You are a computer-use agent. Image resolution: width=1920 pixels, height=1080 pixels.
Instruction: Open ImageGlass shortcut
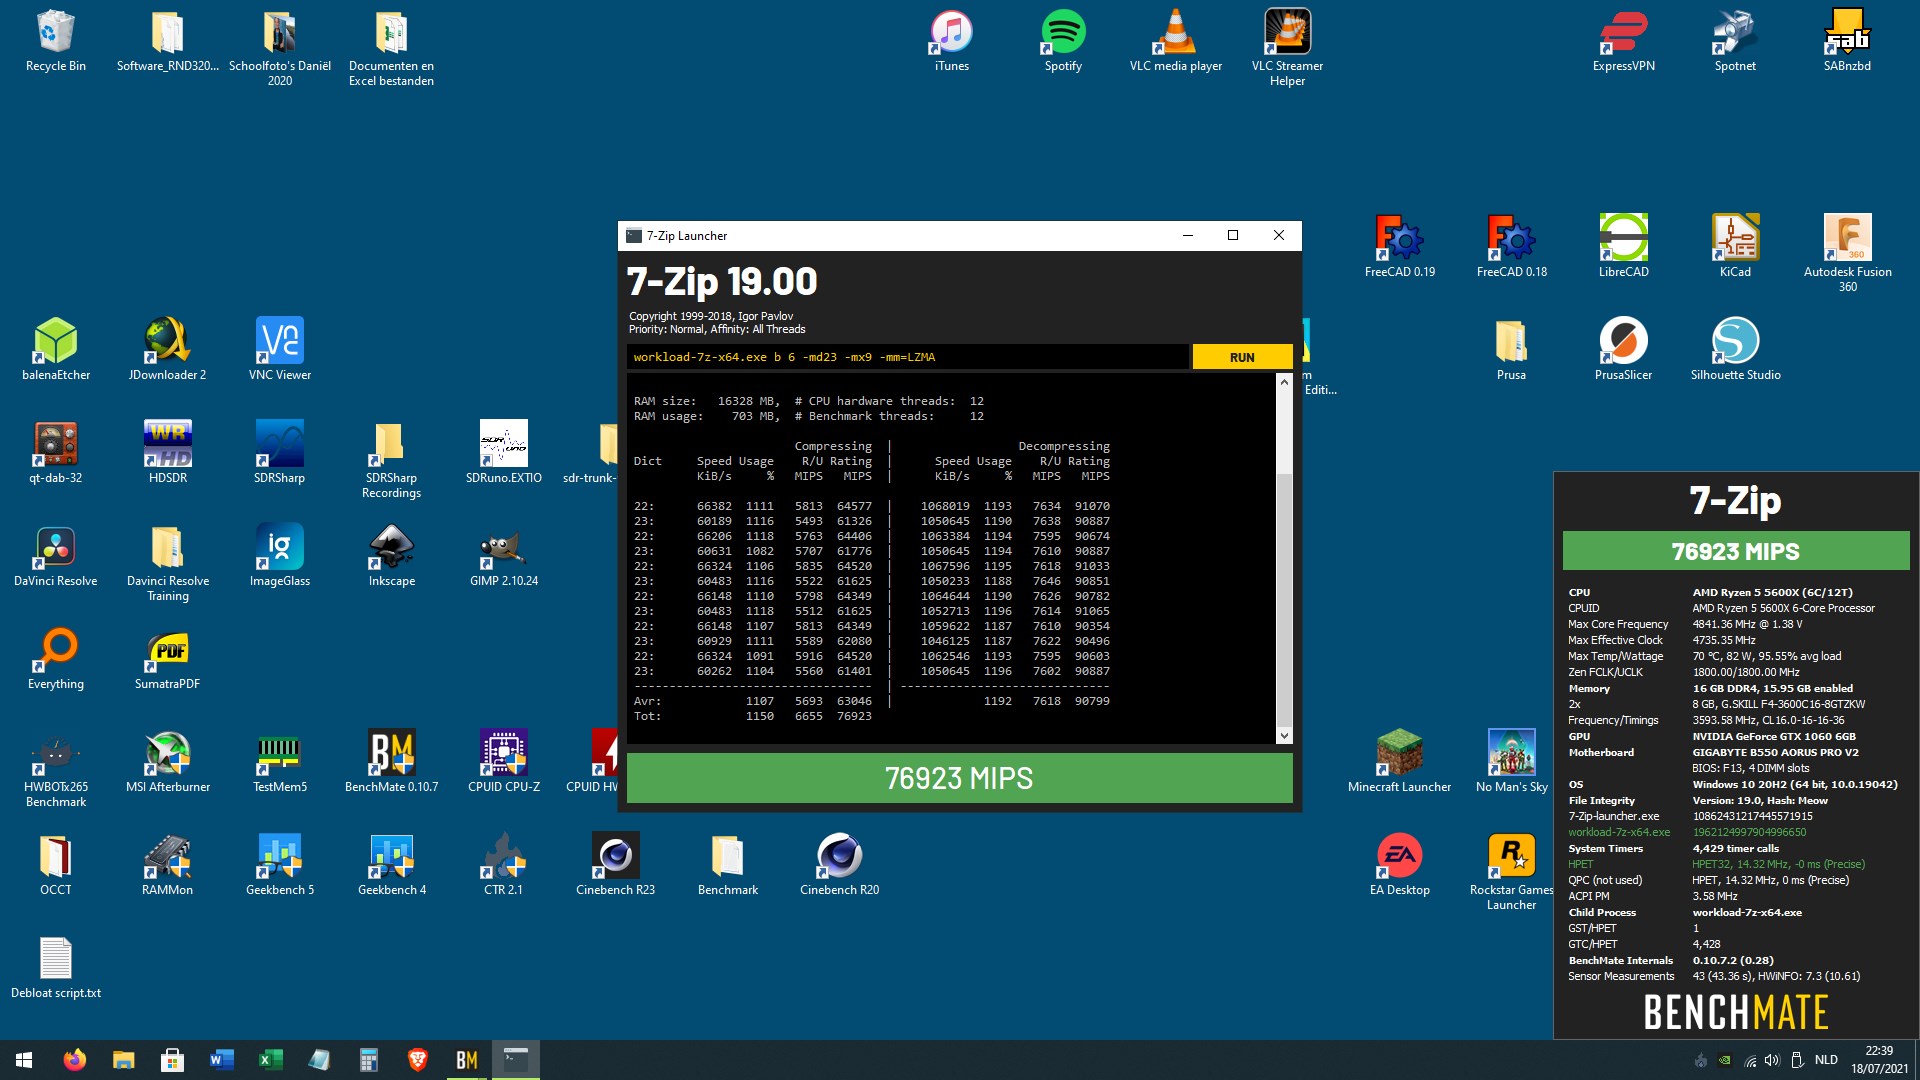coord(280,556)
